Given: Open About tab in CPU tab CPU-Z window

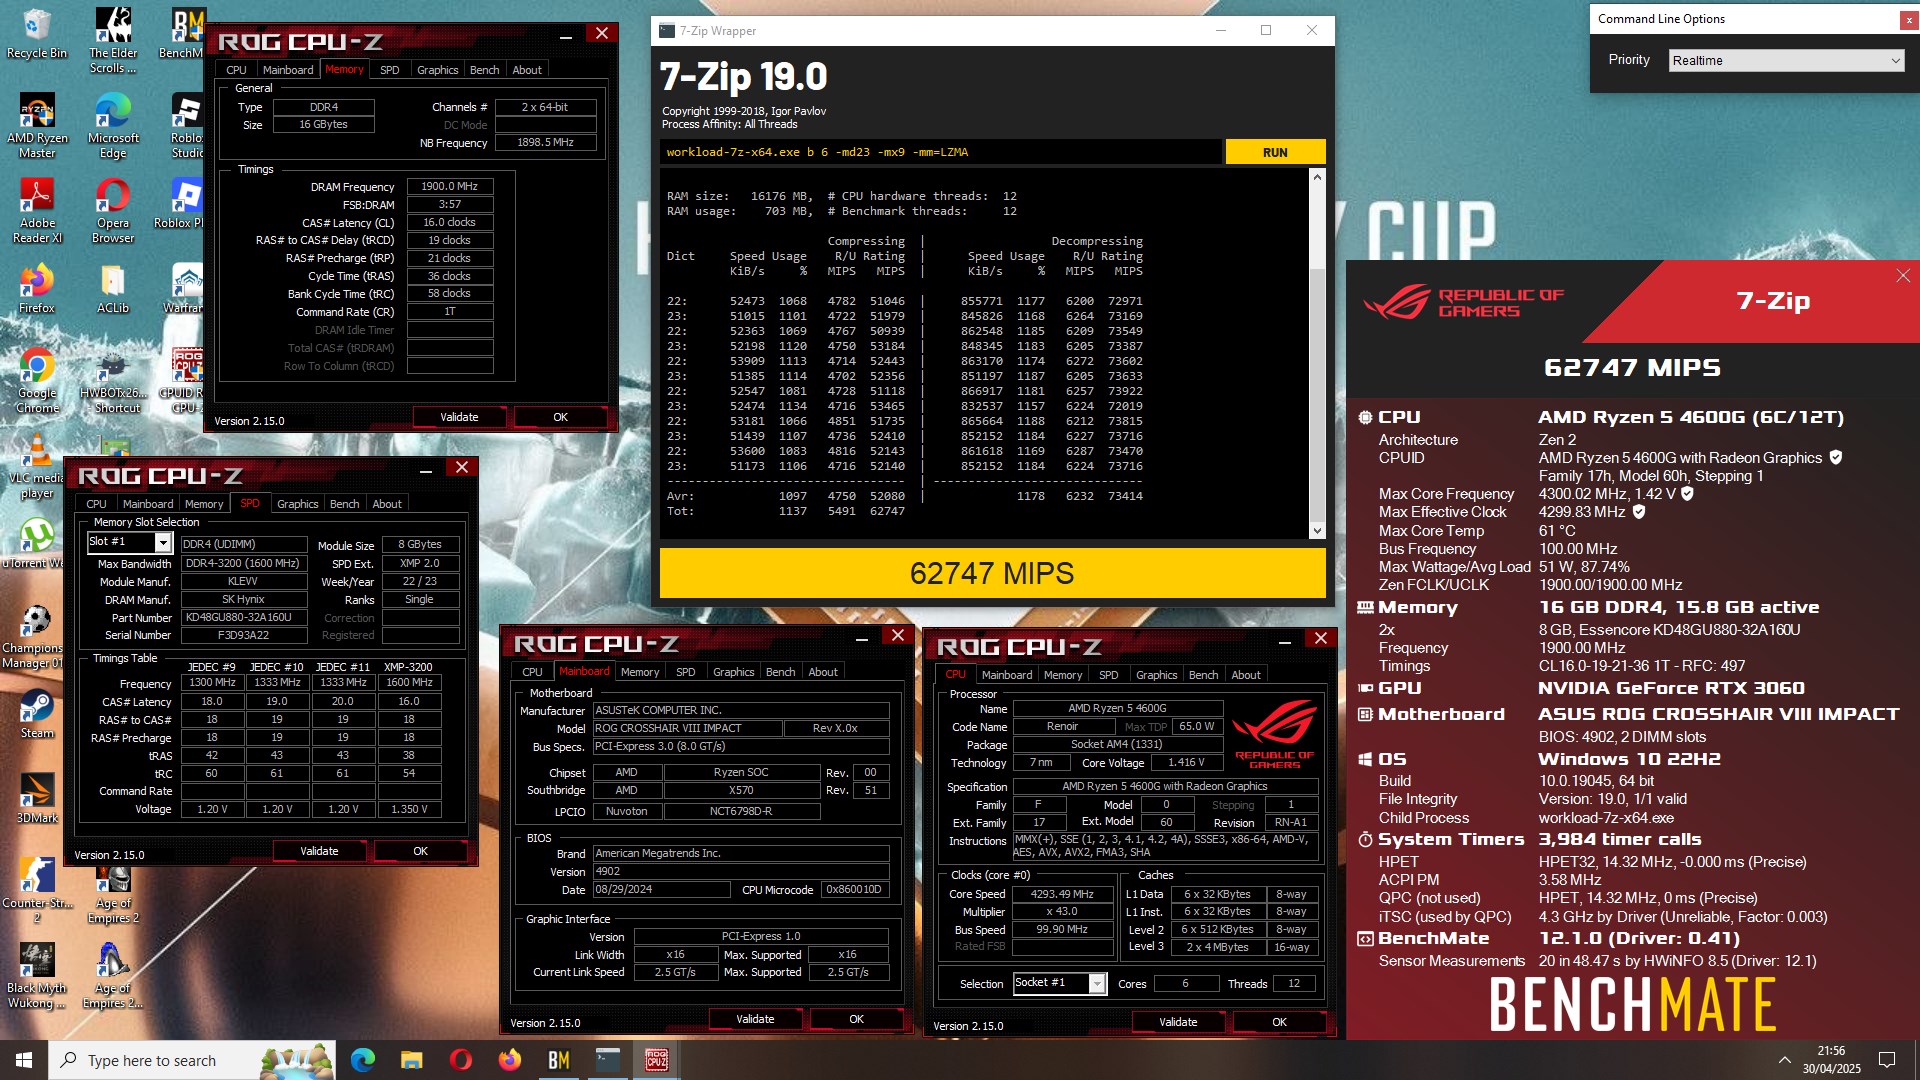Looking at the screenshot, I should pos(1245,675).
